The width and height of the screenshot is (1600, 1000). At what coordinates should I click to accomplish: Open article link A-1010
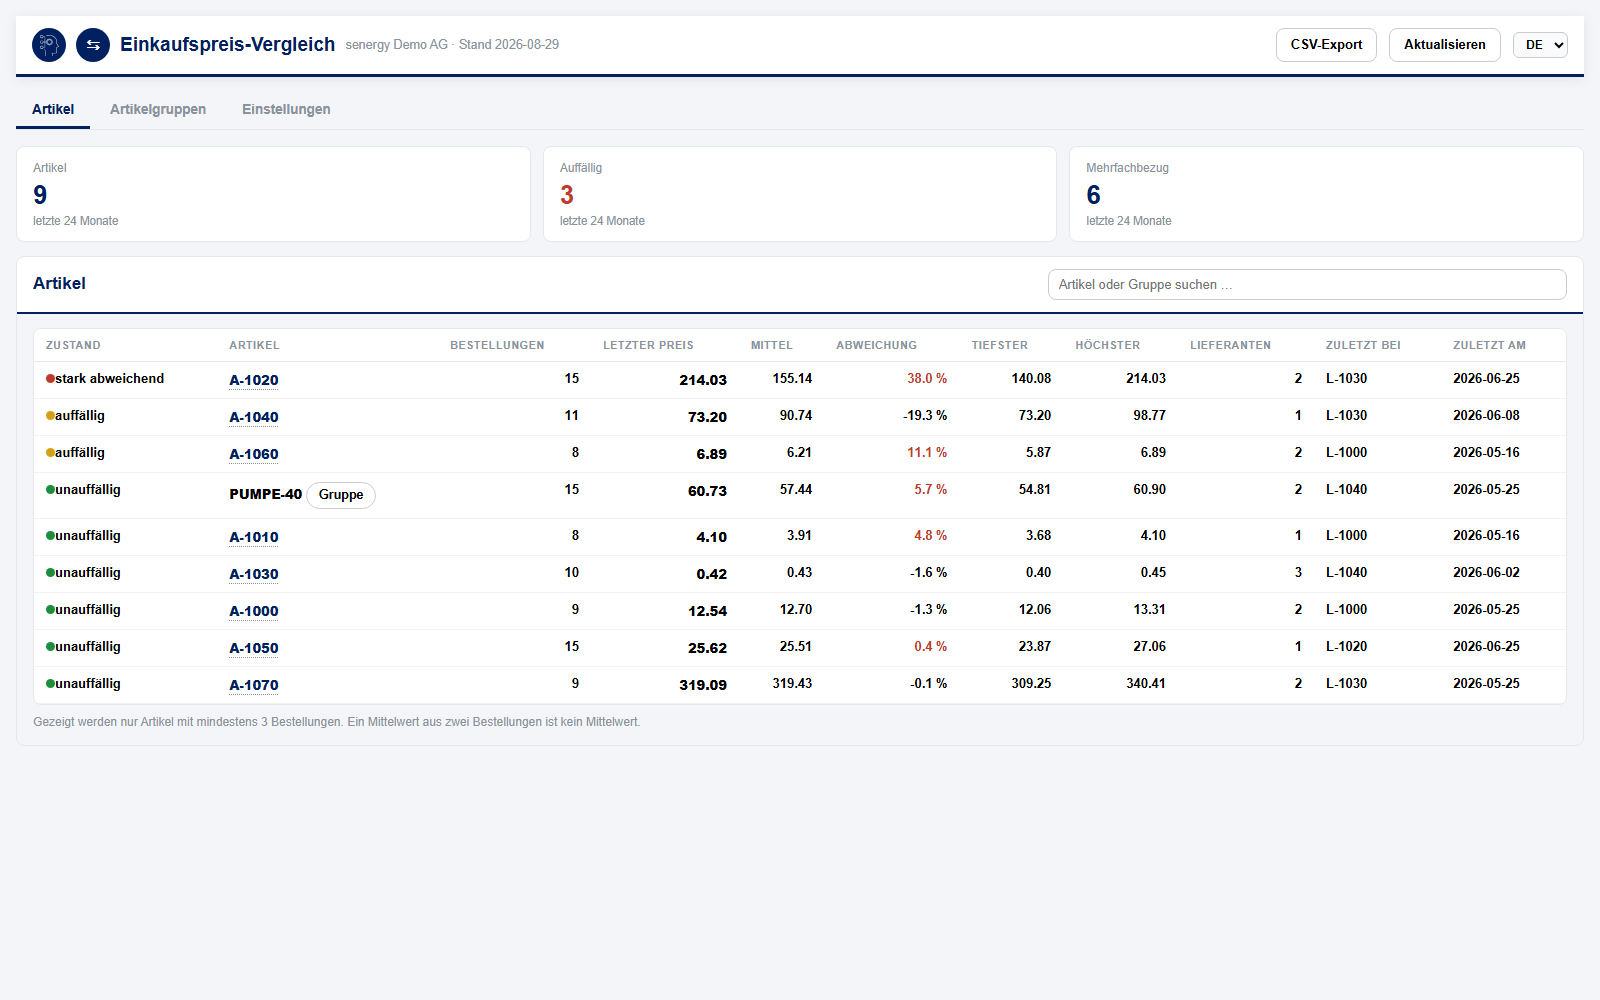click(254, 537)
